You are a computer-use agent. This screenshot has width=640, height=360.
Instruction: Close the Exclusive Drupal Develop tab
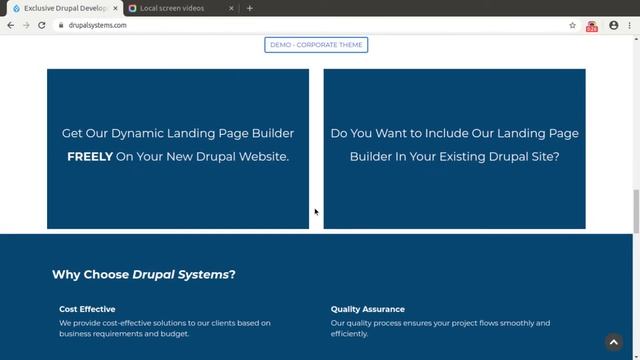pos(115,8)
